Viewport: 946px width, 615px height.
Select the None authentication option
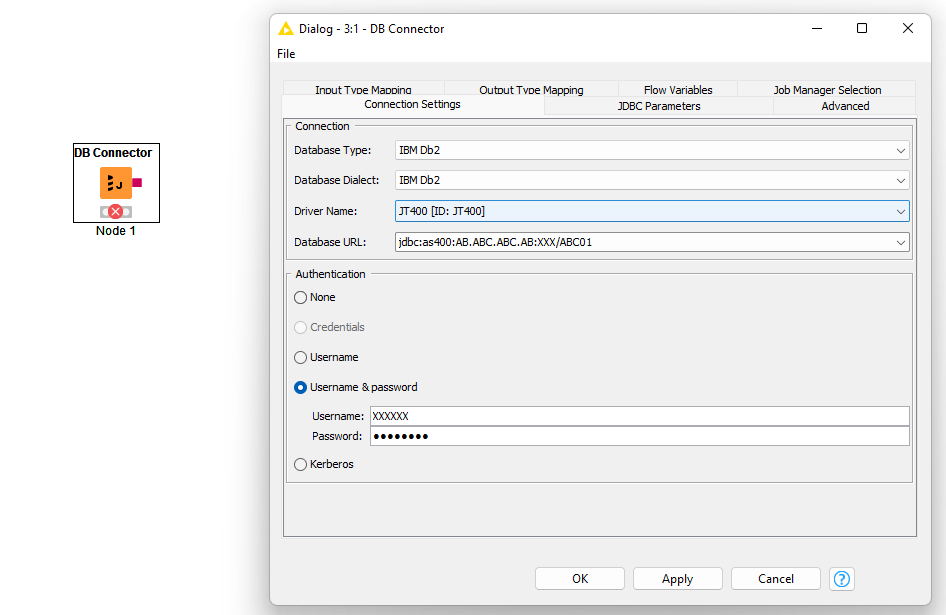click(301, 297)
